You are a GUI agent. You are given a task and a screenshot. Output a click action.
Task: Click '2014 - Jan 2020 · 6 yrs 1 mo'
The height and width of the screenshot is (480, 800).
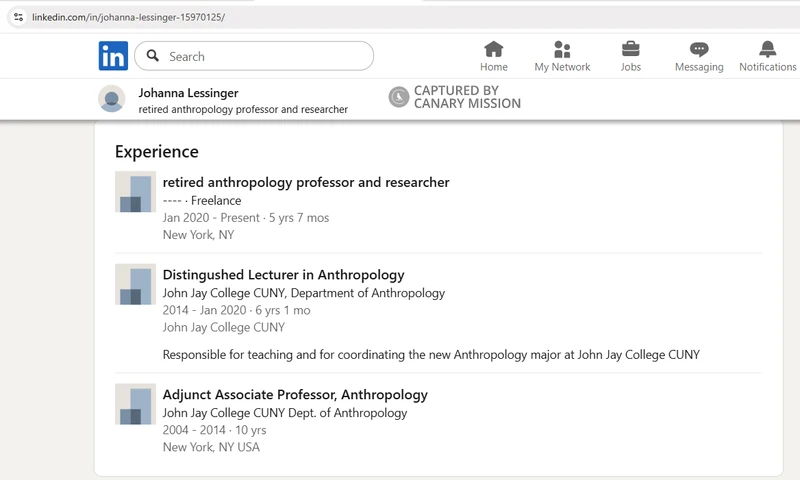(237, 310)
